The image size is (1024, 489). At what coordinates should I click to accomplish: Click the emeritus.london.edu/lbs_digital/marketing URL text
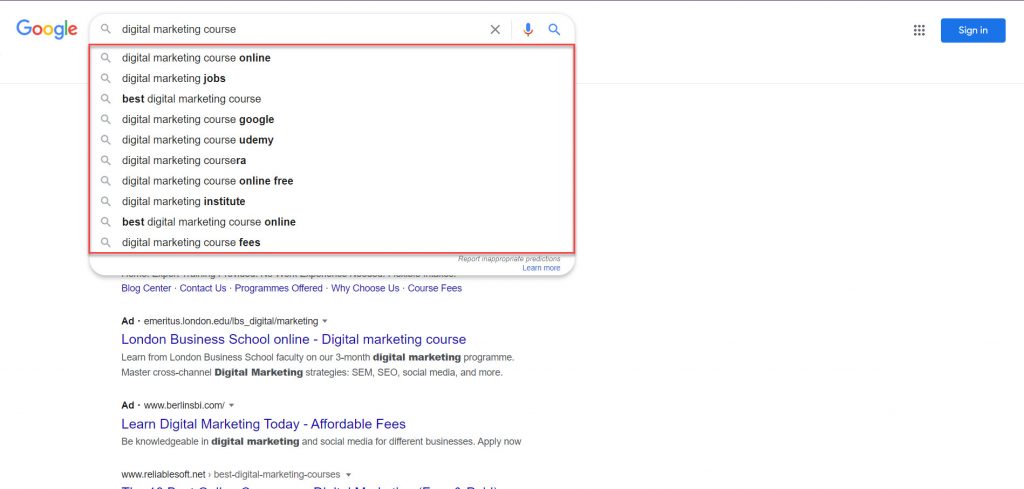pos(231,321)
